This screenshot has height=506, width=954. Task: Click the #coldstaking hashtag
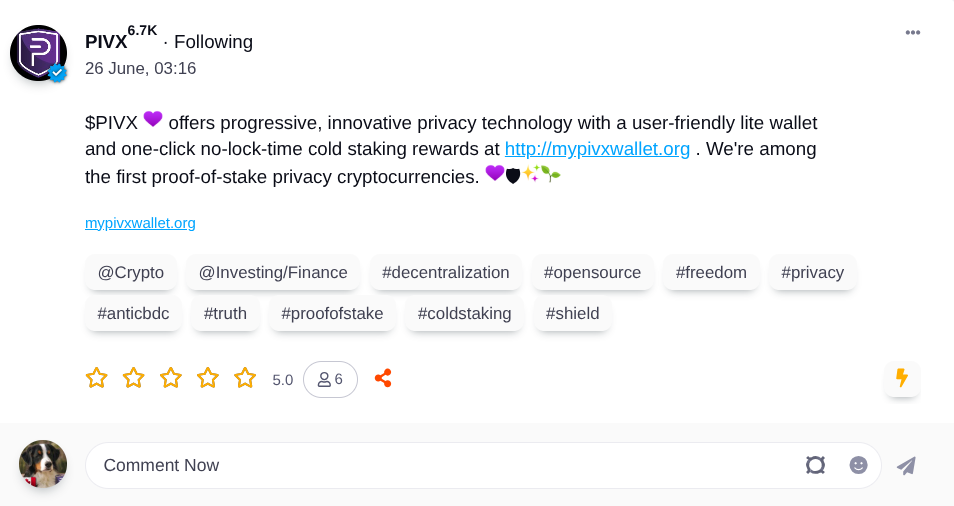click(464, 313)
